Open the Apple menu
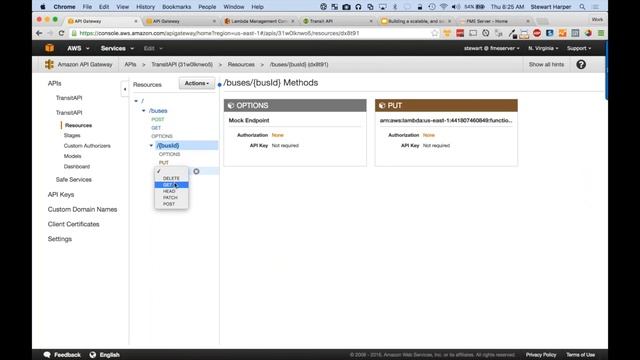The height and width of the screenshot is (360, 640). pyautogui.click(x=43, y=7)
